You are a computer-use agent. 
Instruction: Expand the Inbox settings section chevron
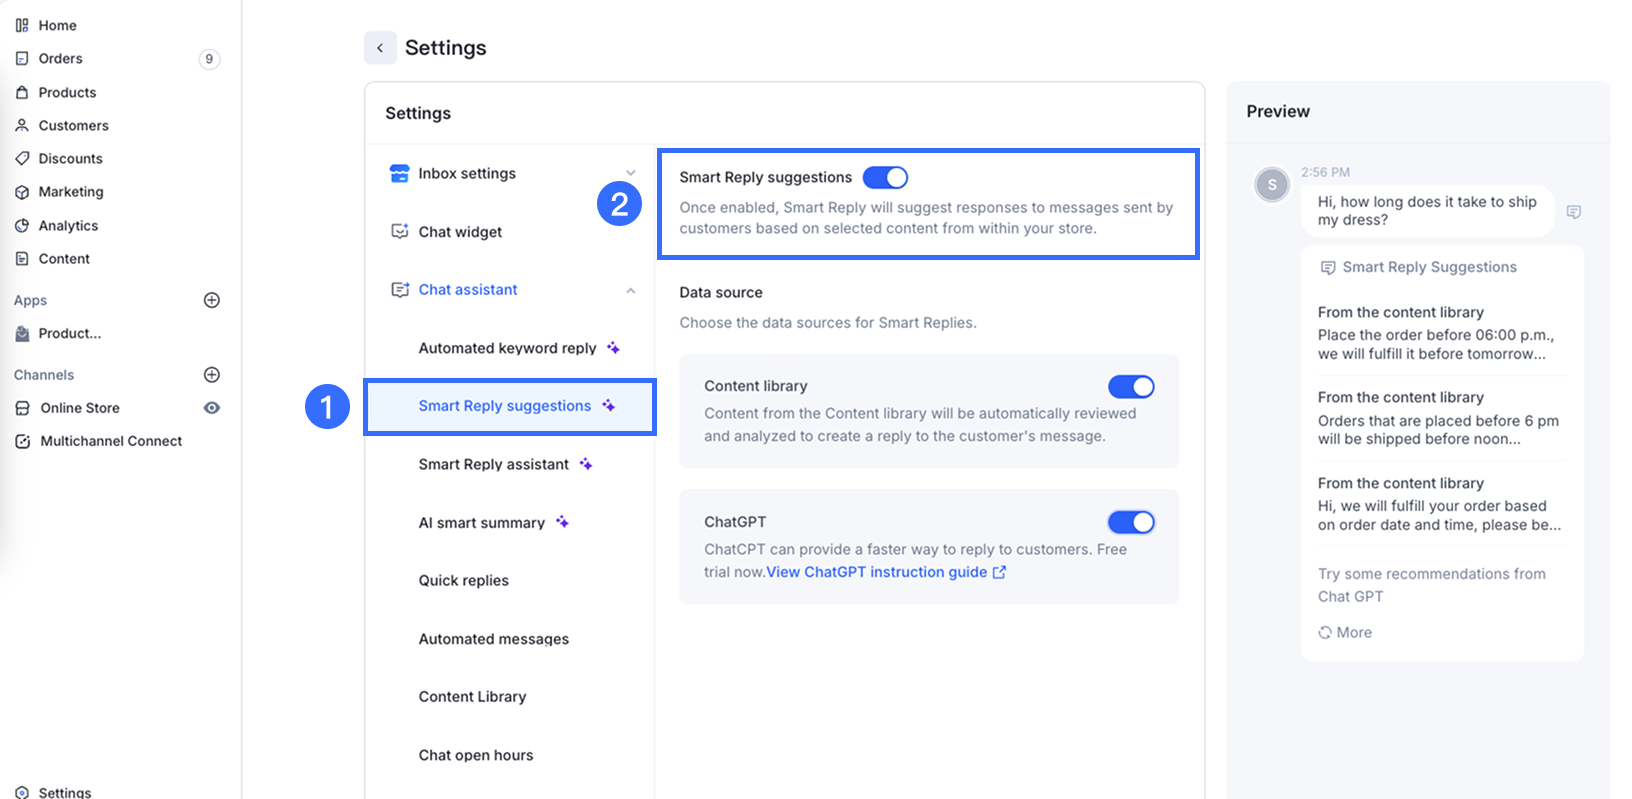tap(630, 173)
